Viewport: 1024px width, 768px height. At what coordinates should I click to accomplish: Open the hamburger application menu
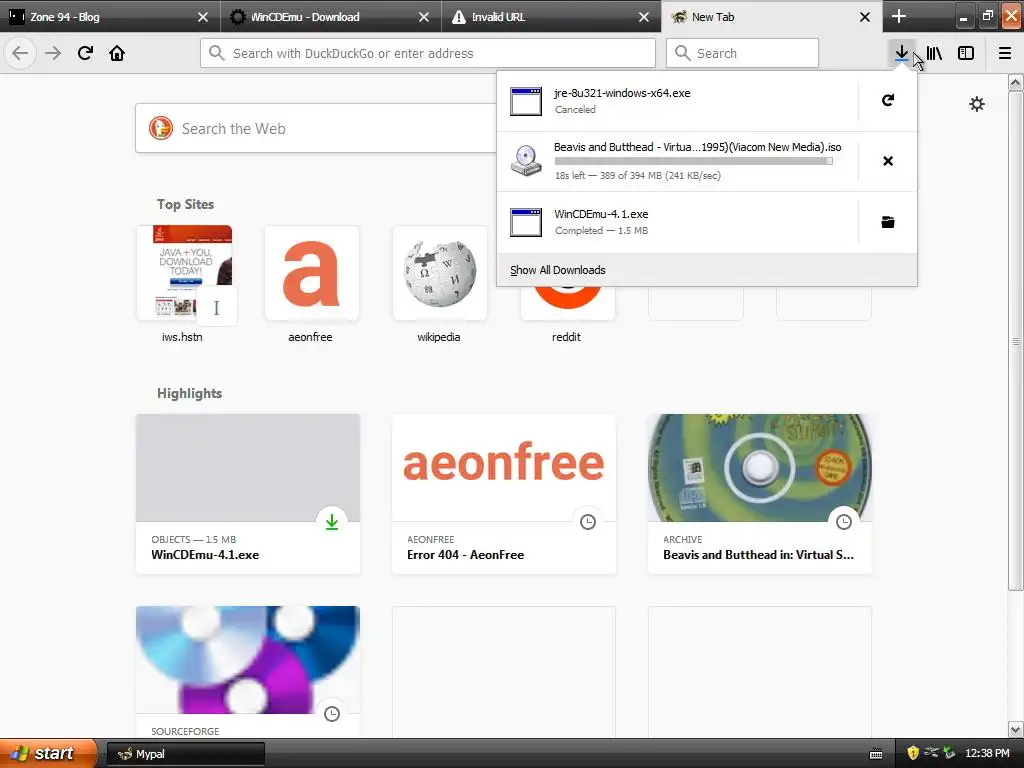1005,53
